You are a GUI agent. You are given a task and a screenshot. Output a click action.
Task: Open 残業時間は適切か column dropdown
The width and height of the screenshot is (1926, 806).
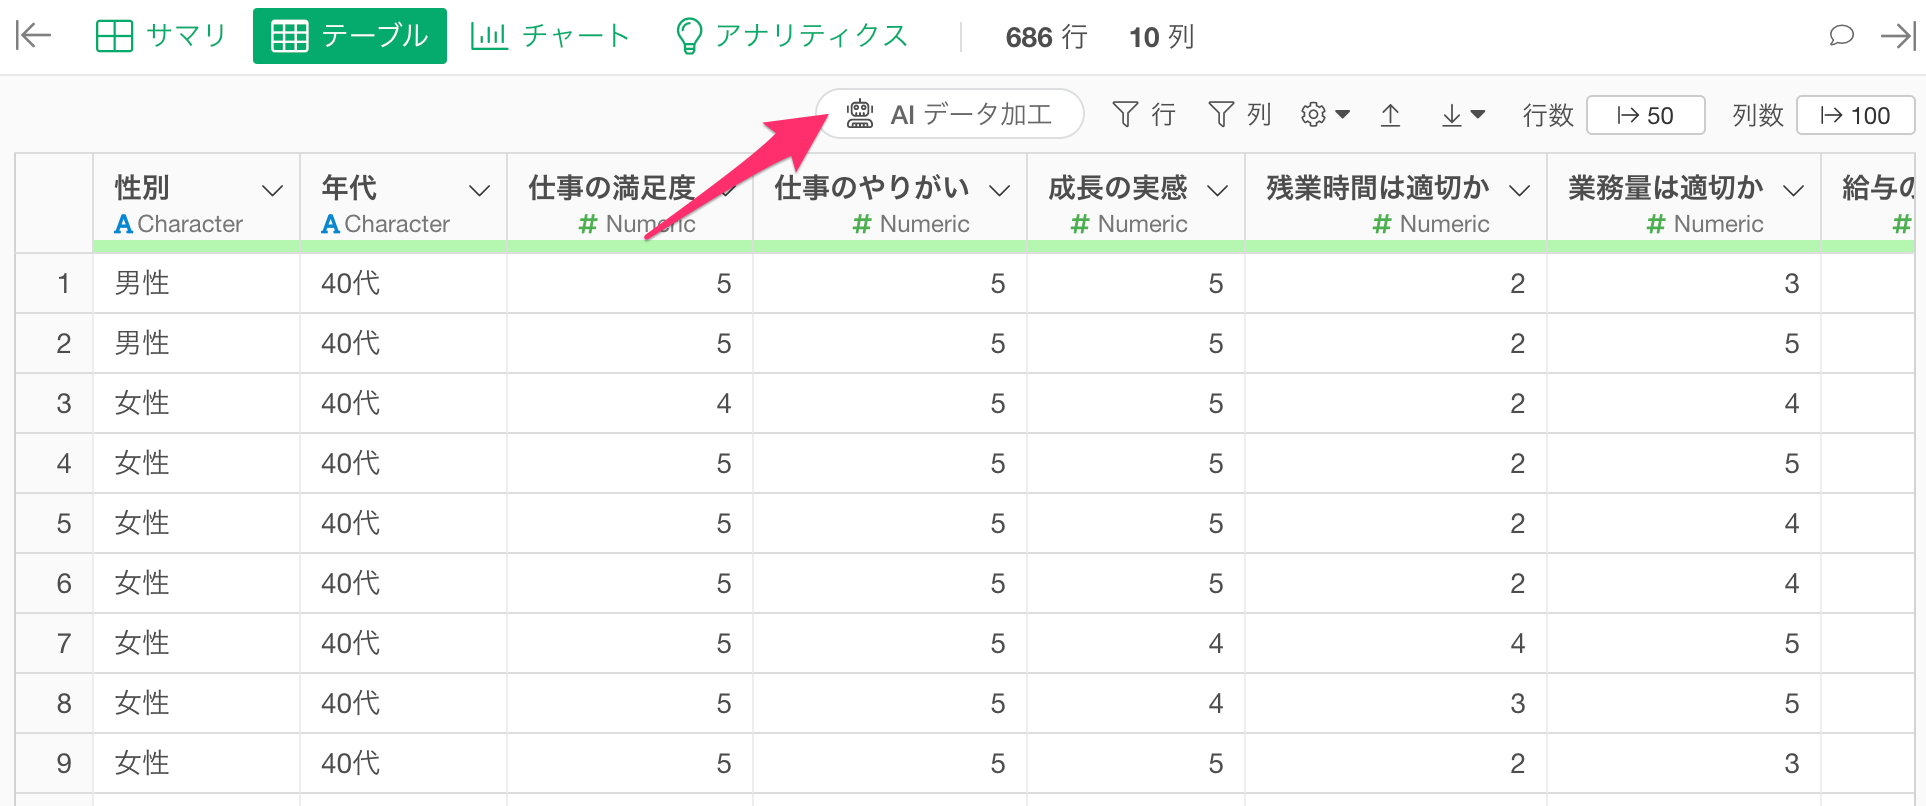point(1519,190)
